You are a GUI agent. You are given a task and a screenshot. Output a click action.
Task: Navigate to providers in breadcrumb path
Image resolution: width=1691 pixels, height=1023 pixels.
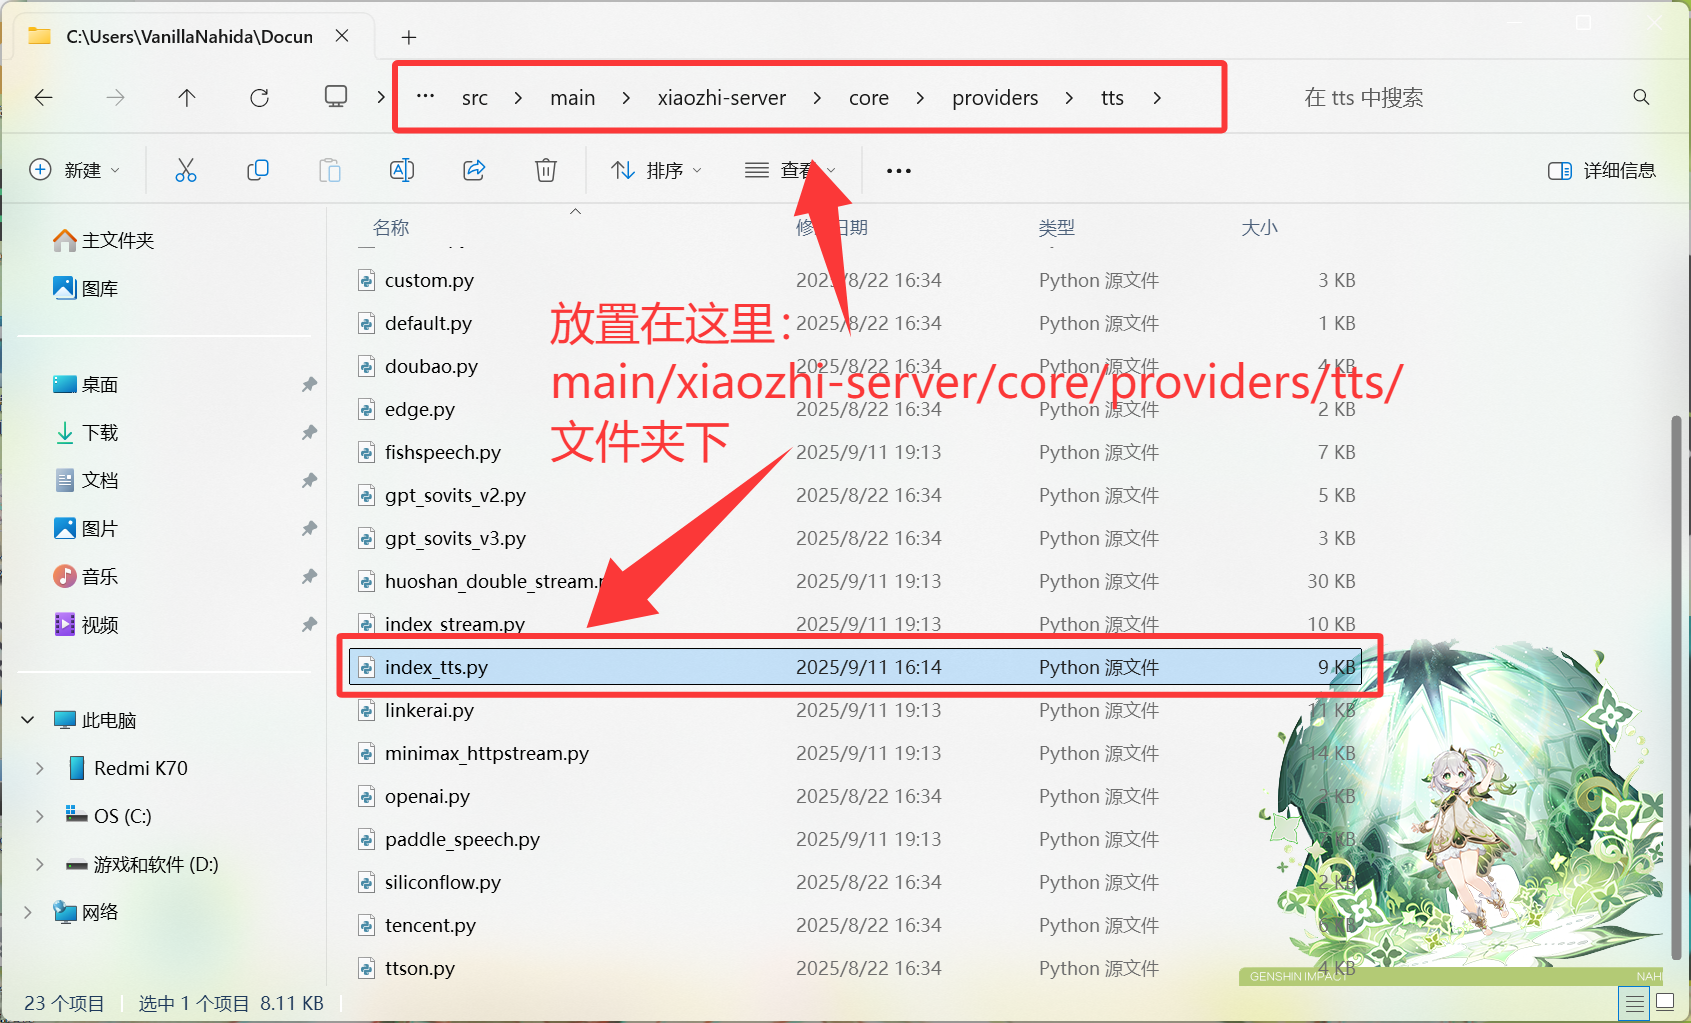click(994, 98)
